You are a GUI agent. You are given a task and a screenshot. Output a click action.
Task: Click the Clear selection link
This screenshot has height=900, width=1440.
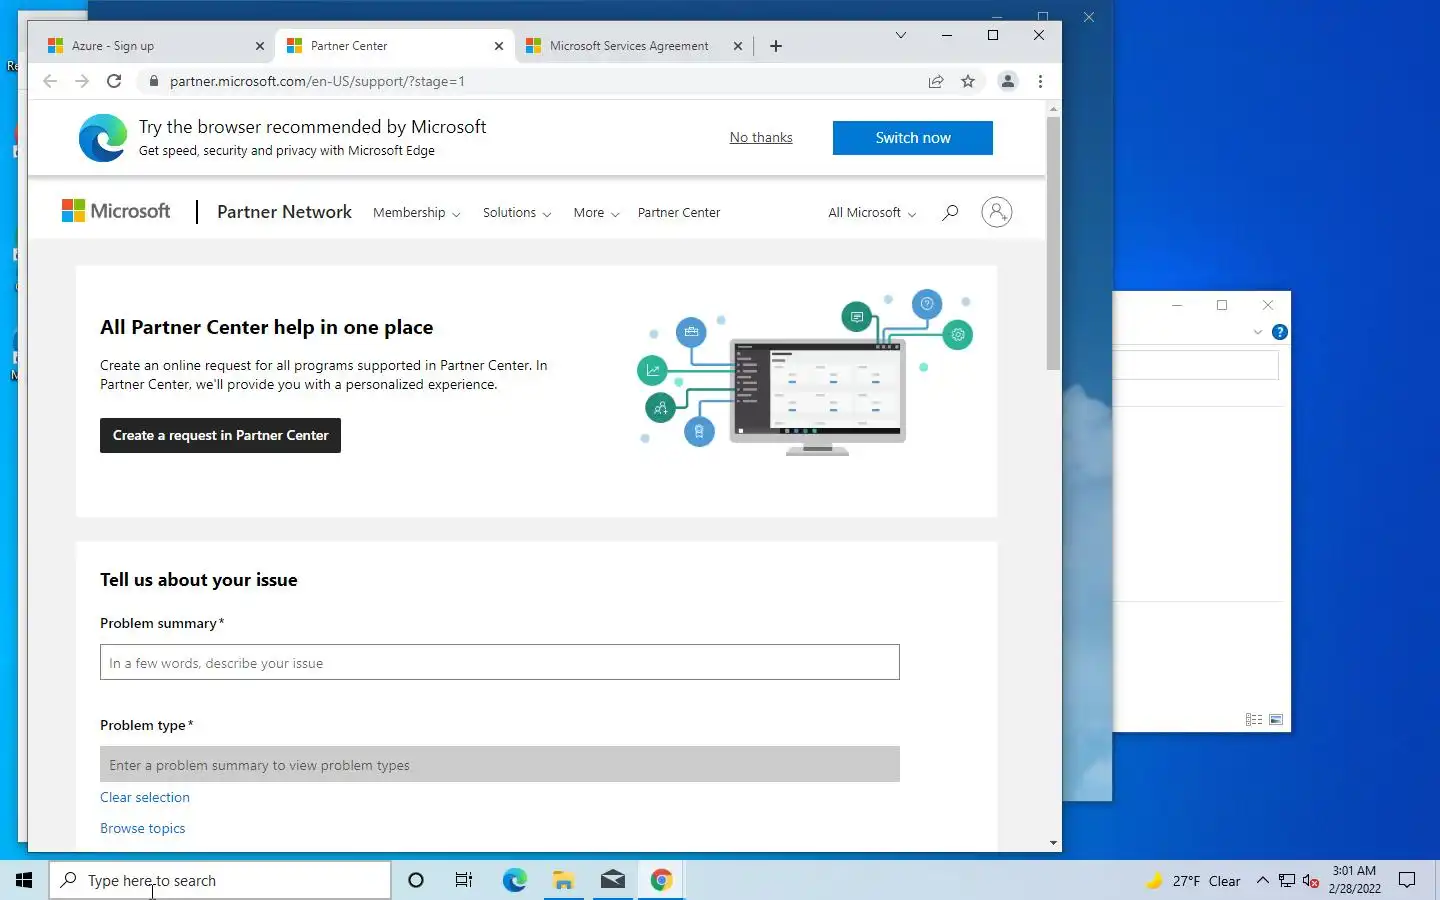[x=145, y=797]
